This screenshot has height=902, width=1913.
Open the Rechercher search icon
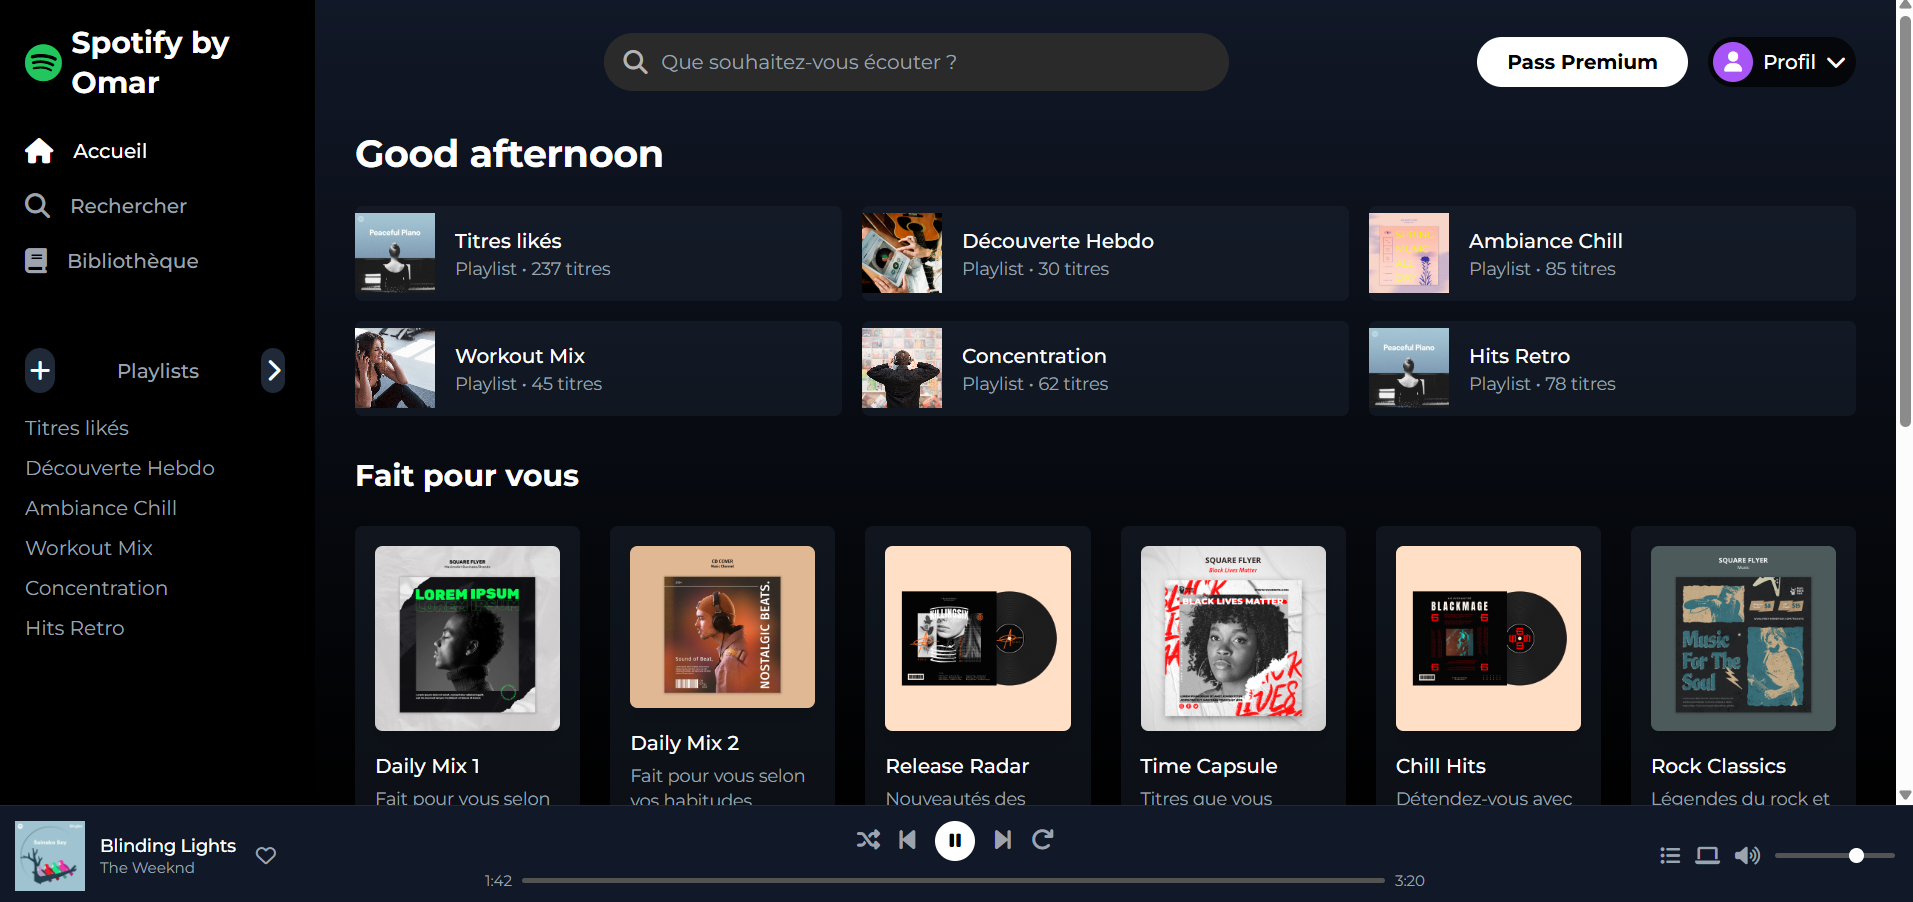[x=38, y=206]
